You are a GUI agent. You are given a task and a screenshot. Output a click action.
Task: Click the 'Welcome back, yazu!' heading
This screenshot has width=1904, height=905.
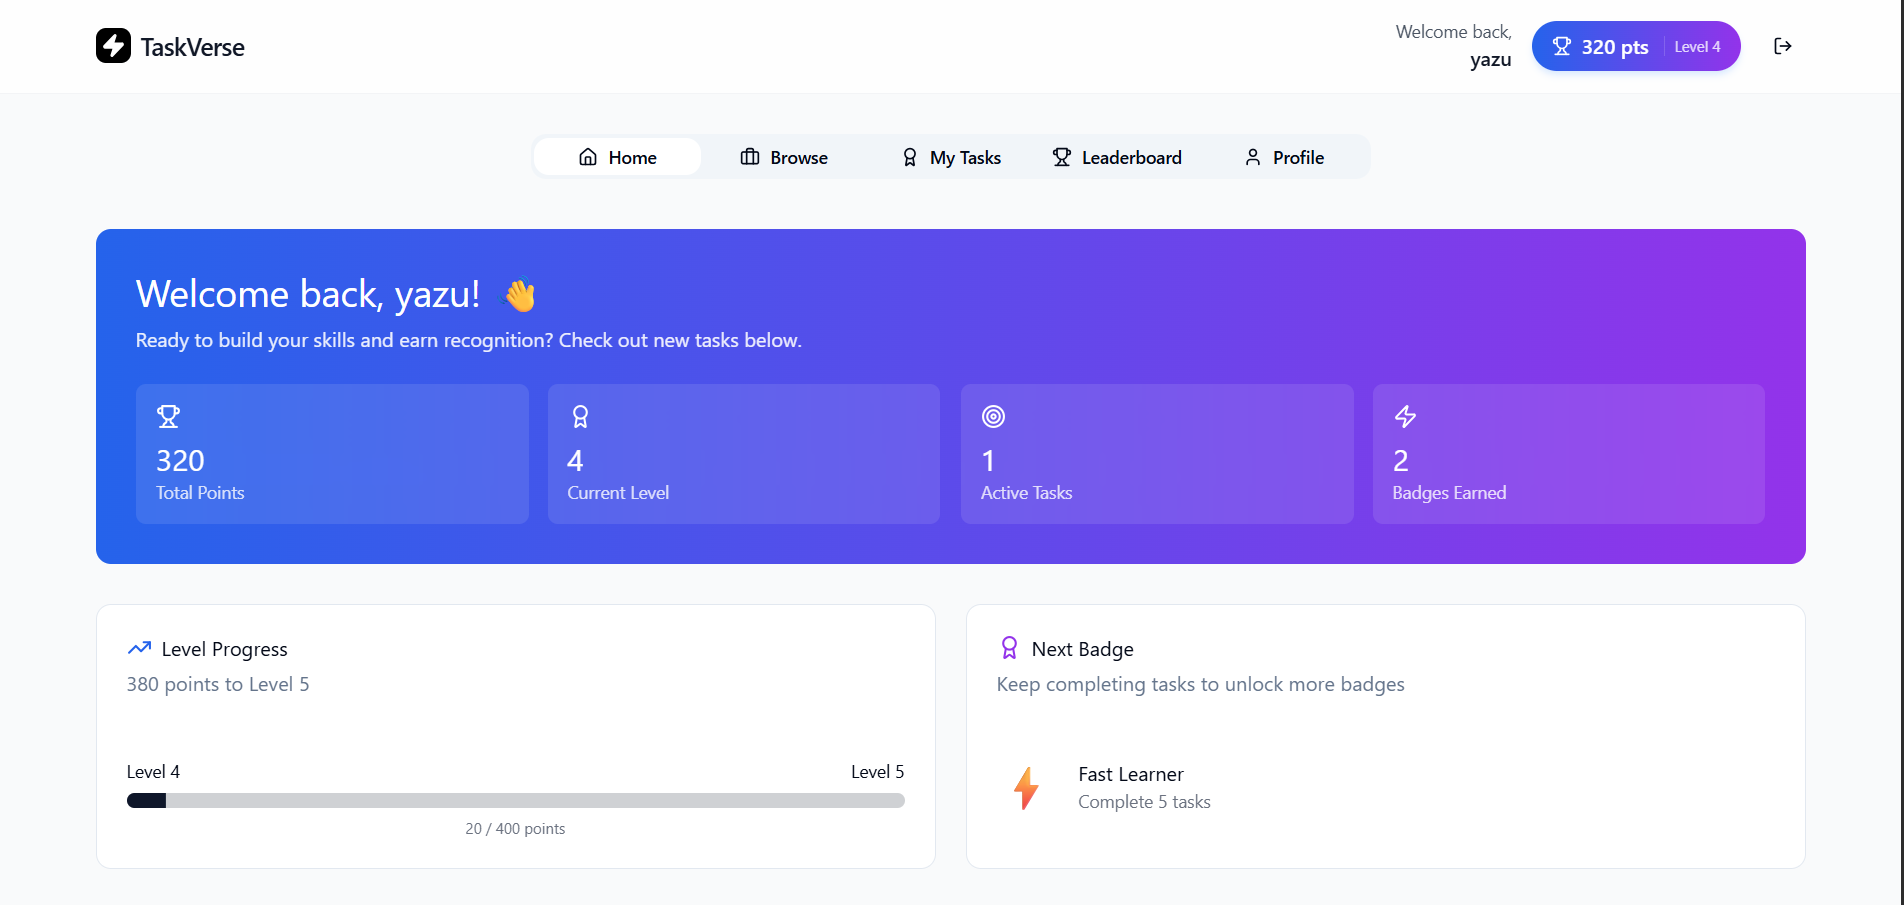(308, 294)
